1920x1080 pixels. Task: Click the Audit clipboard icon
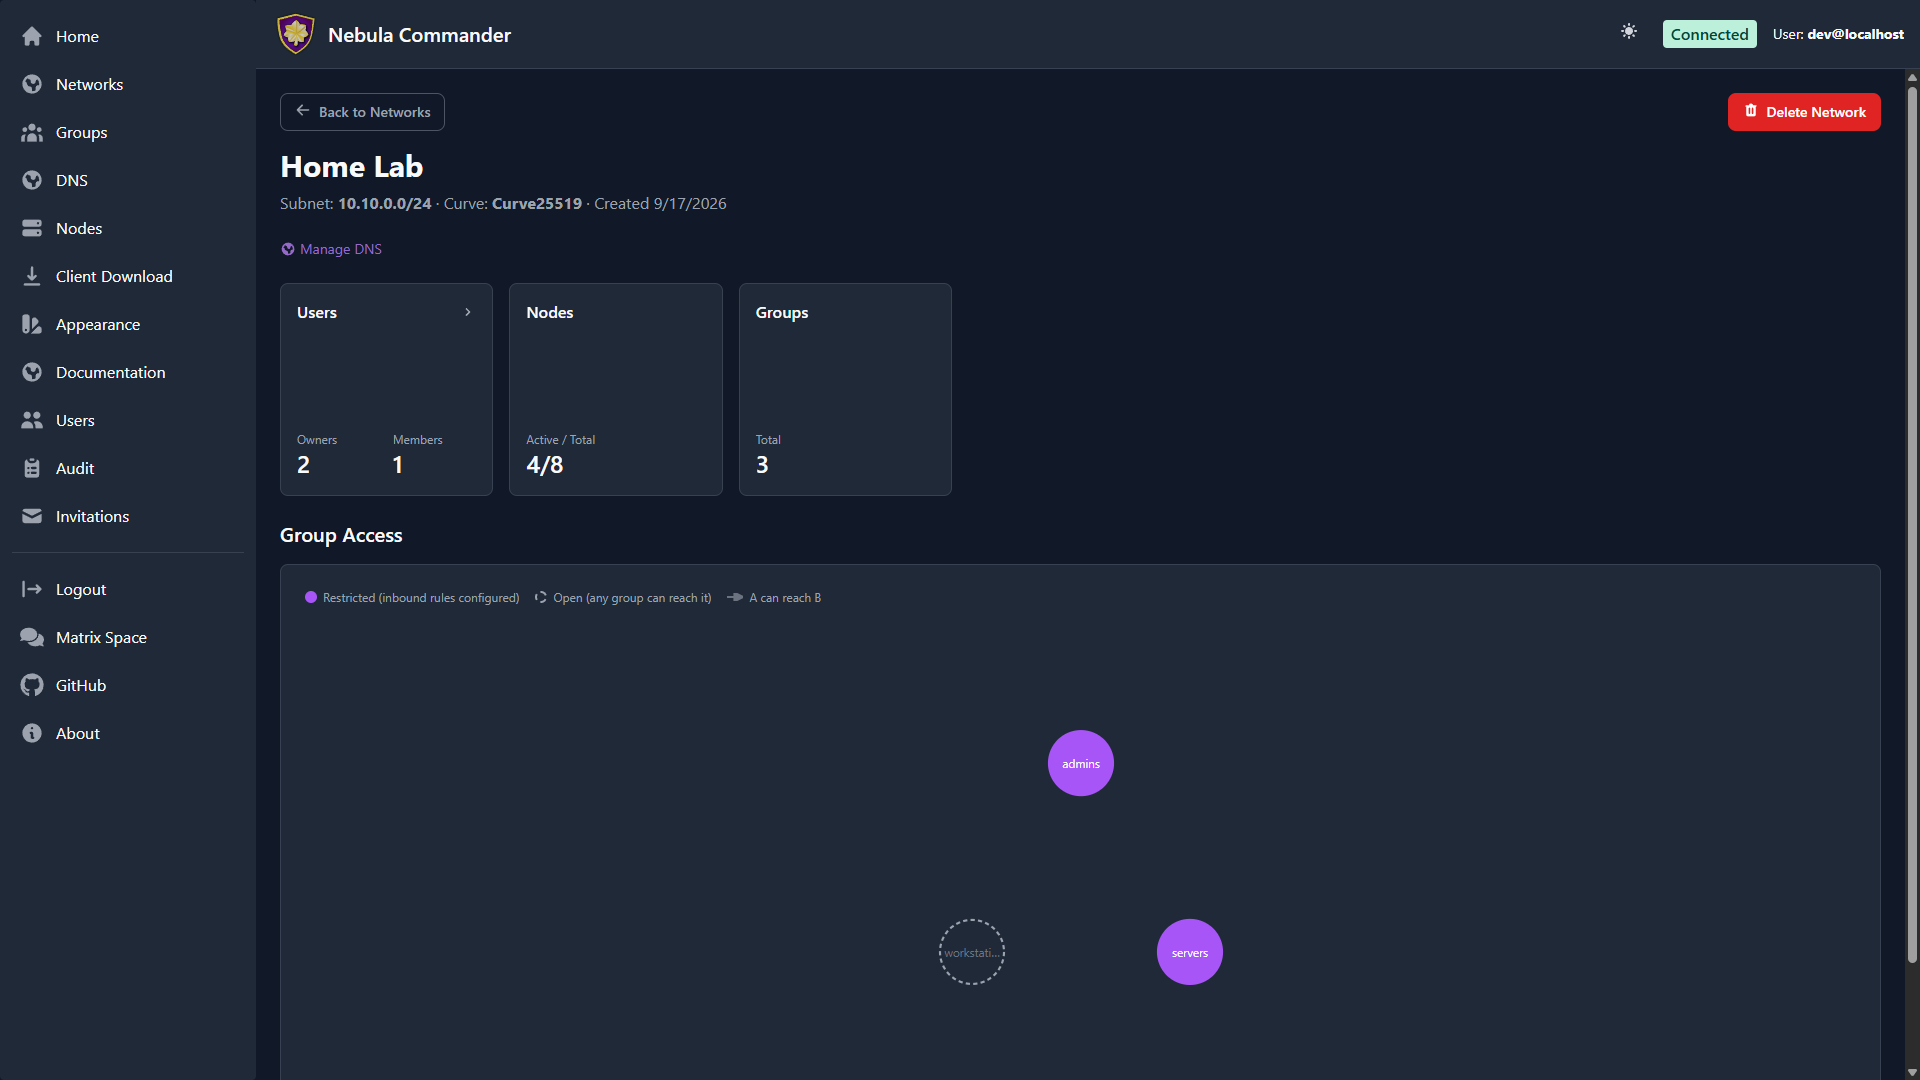[x=32, y=468]
